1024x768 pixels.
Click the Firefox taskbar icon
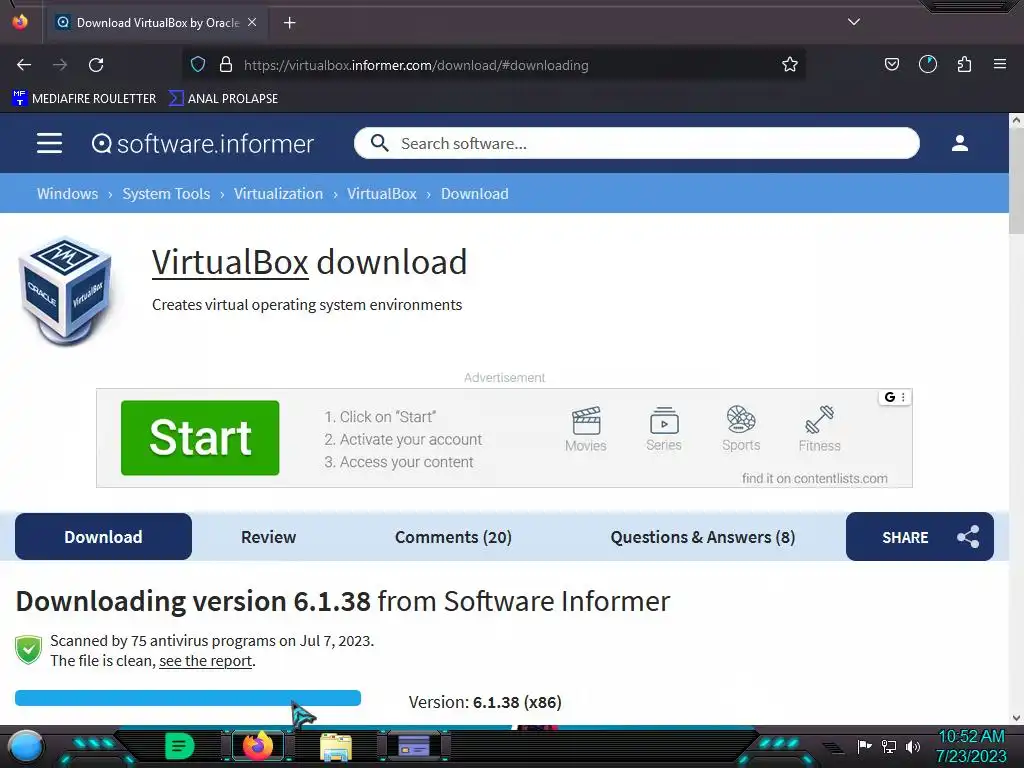257,746
